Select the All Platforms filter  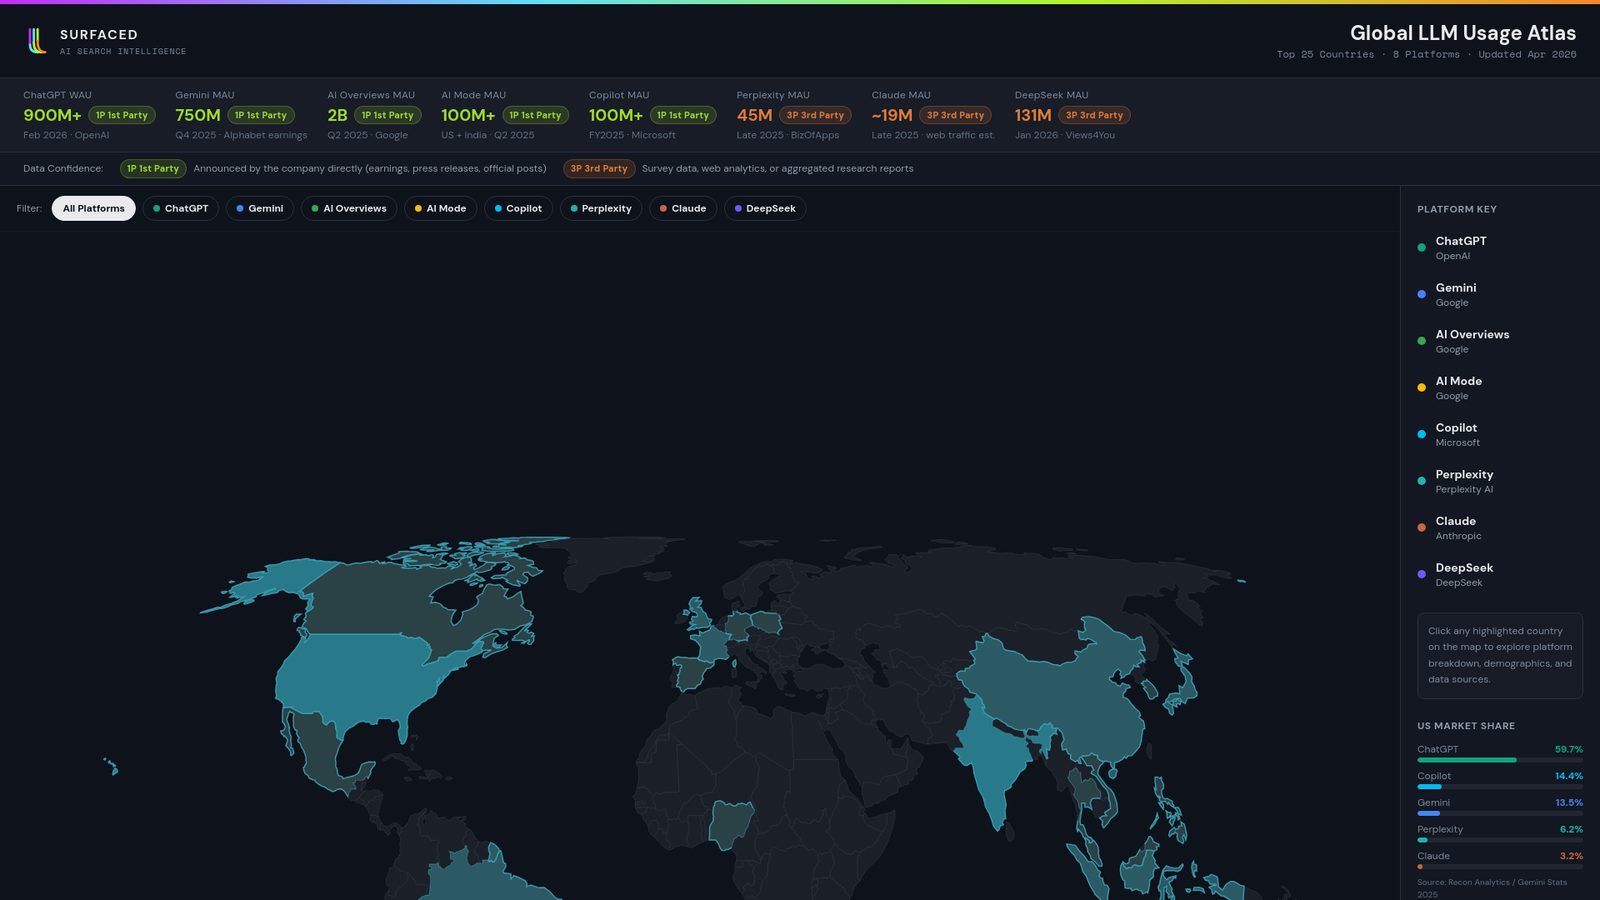94,208
